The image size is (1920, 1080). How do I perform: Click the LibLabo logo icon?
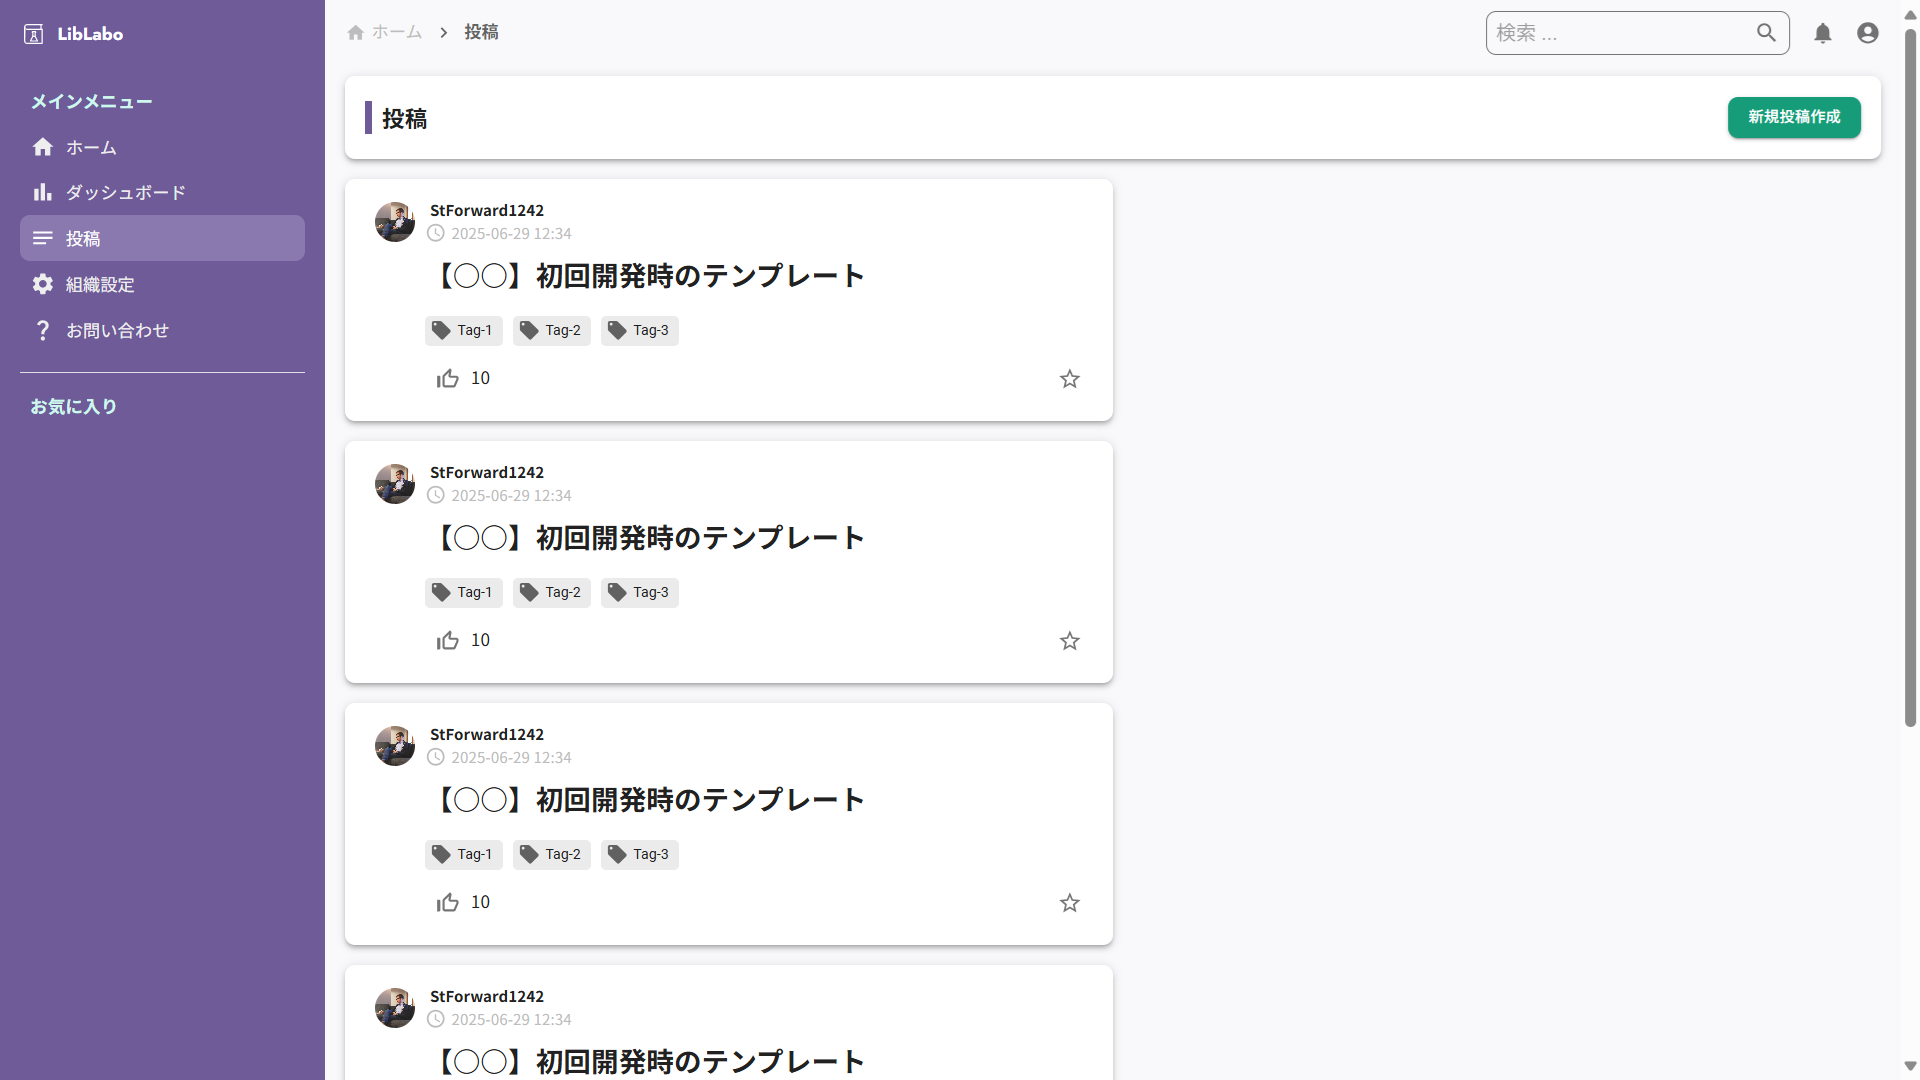click(34, 34)
